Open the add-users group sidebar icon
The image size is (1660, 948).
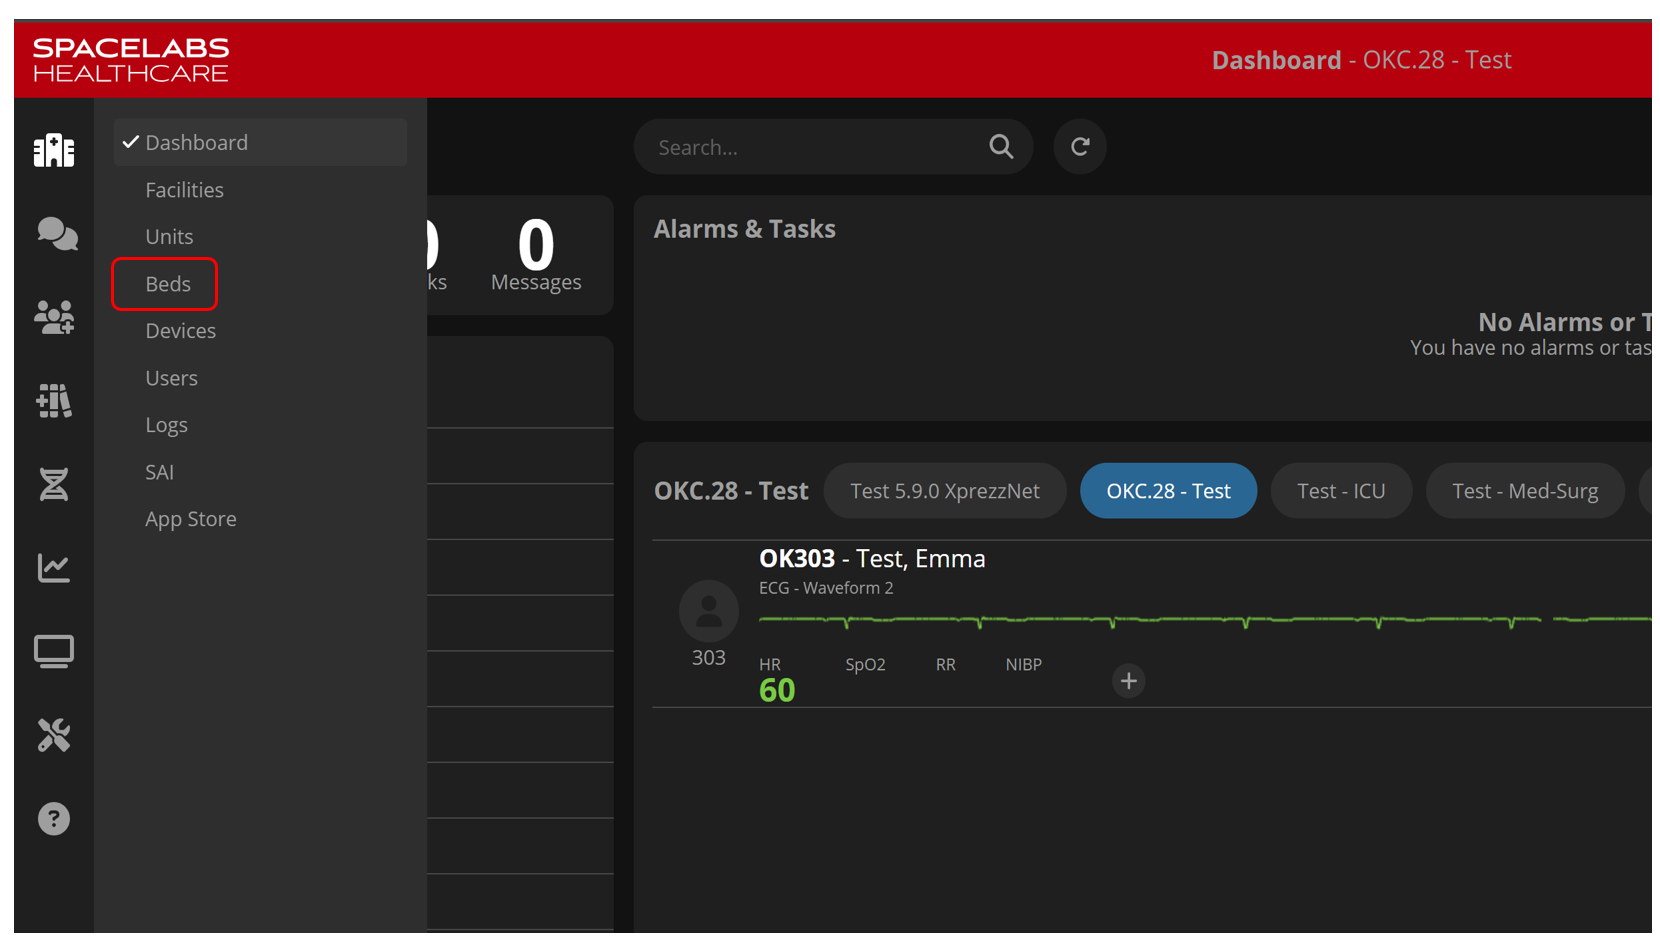[54, 317]
